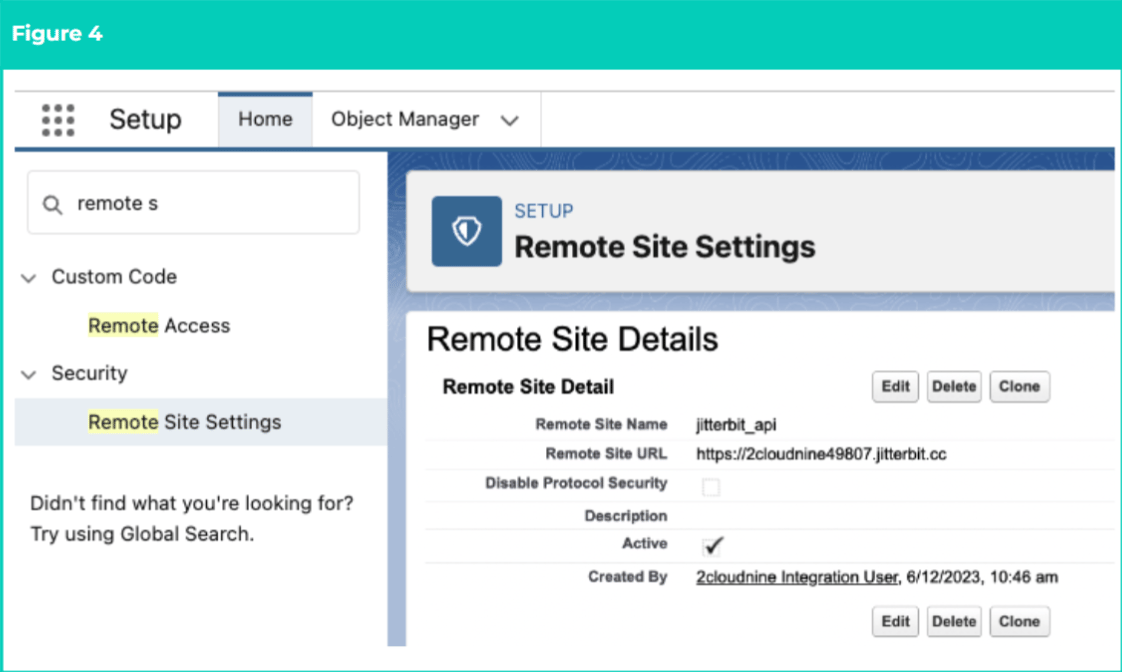Click the search magnifier icon
The image size is (1122, 672).
click(52, 205)
